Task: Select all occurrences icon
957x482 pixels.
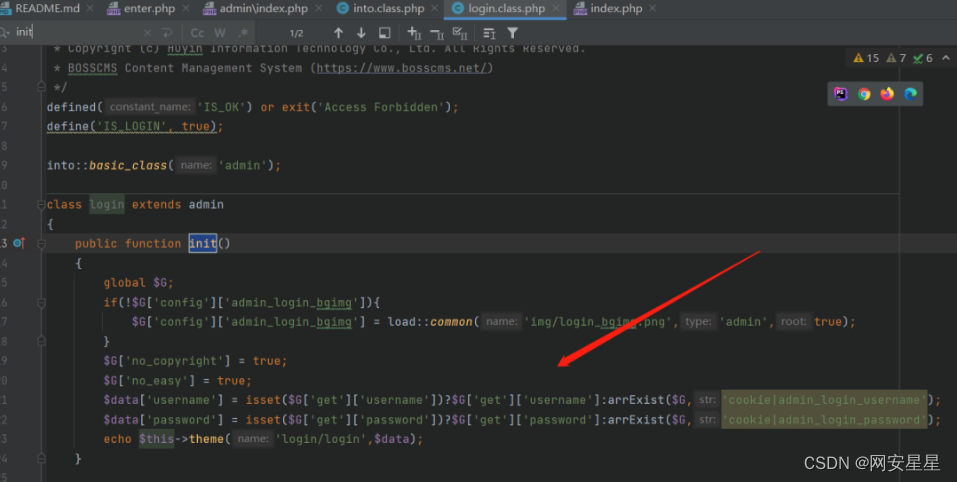Action: 460,33
